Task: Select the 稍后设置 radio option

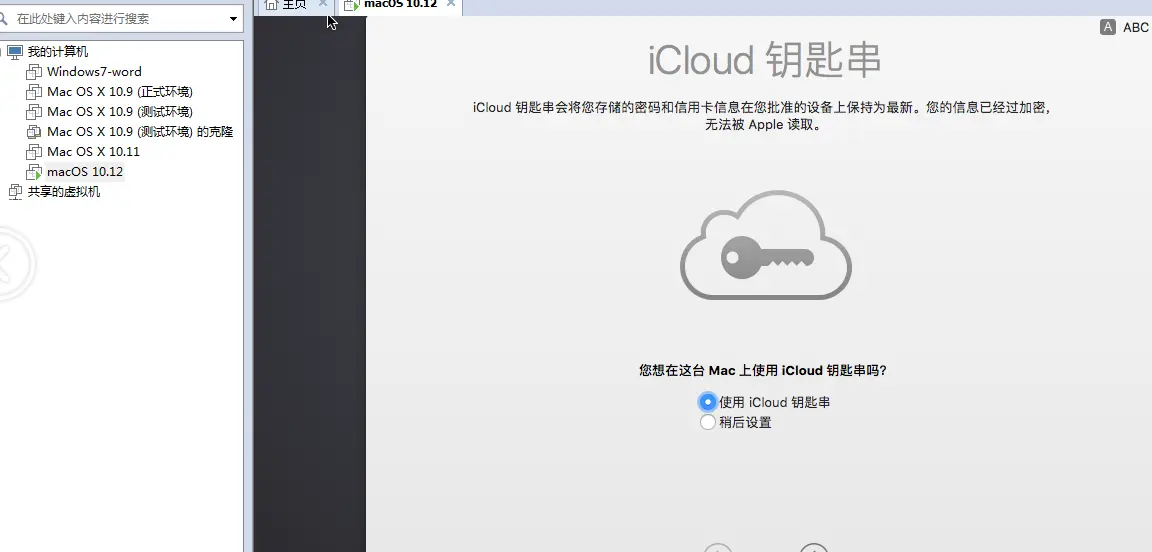Action: click(x=707, y=422)
